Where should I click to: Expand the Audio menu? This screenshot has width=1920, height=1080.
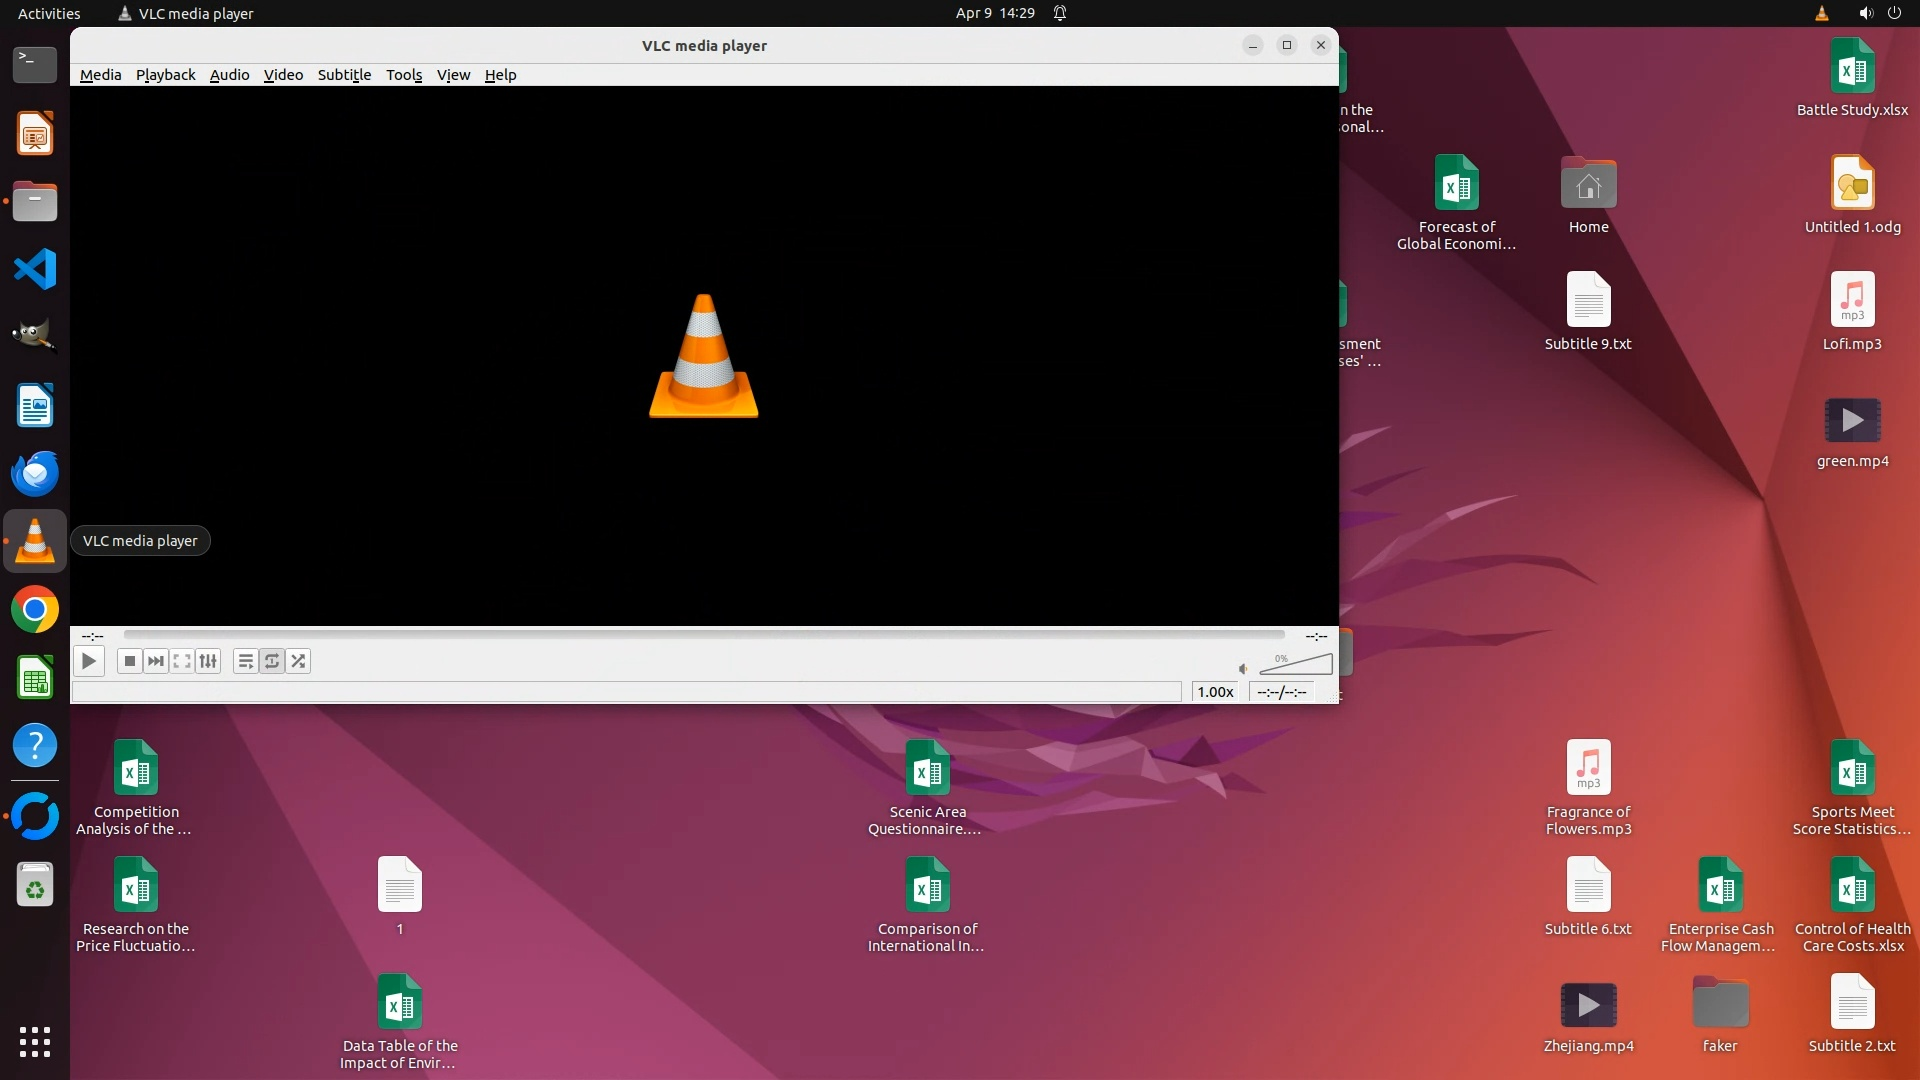(229, 75)
